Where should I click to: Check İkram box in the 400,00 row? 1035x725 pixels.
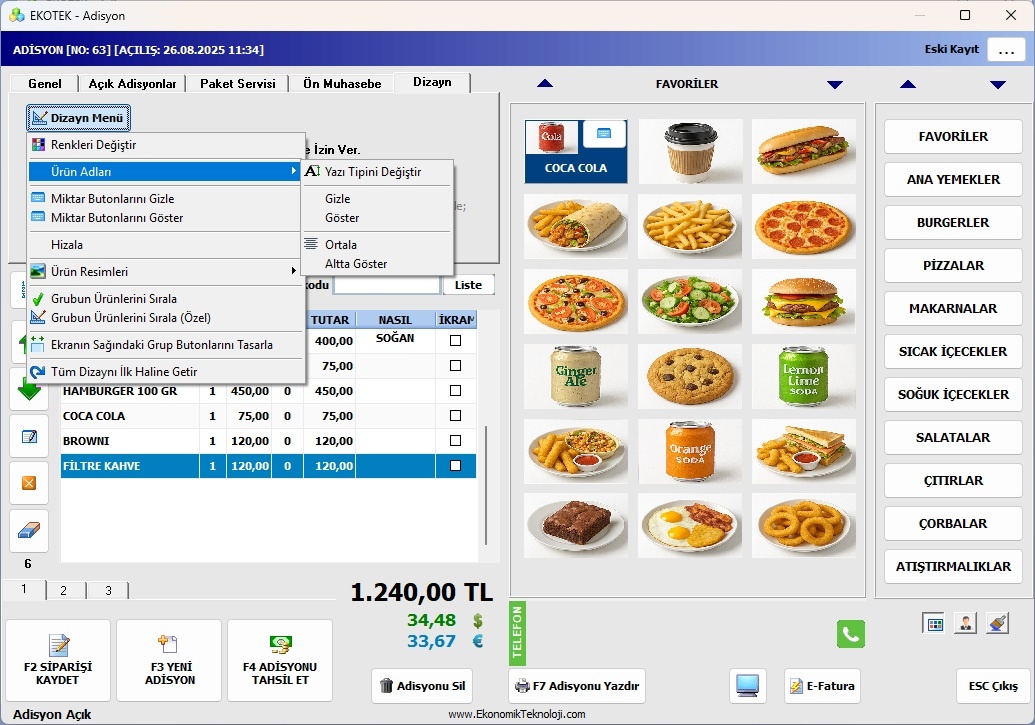455,341
